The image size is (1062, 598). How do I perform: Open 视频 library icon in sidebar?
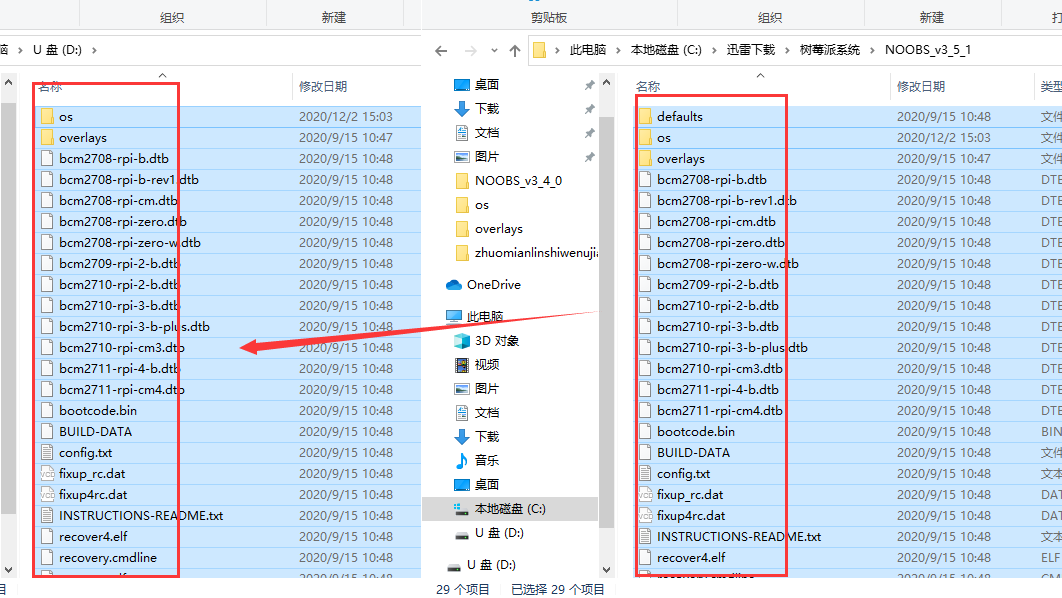(462, 364)
